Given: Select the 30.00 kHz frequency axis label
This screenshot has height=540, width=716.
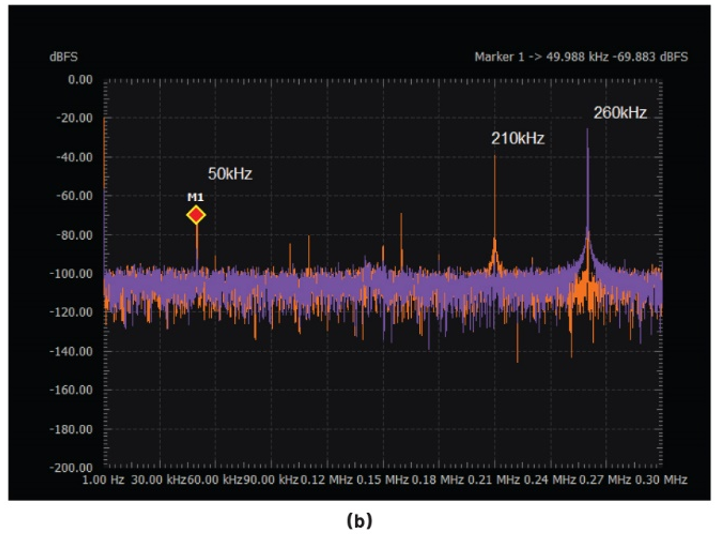Looking at the screenshot, I should pos(159,481).
